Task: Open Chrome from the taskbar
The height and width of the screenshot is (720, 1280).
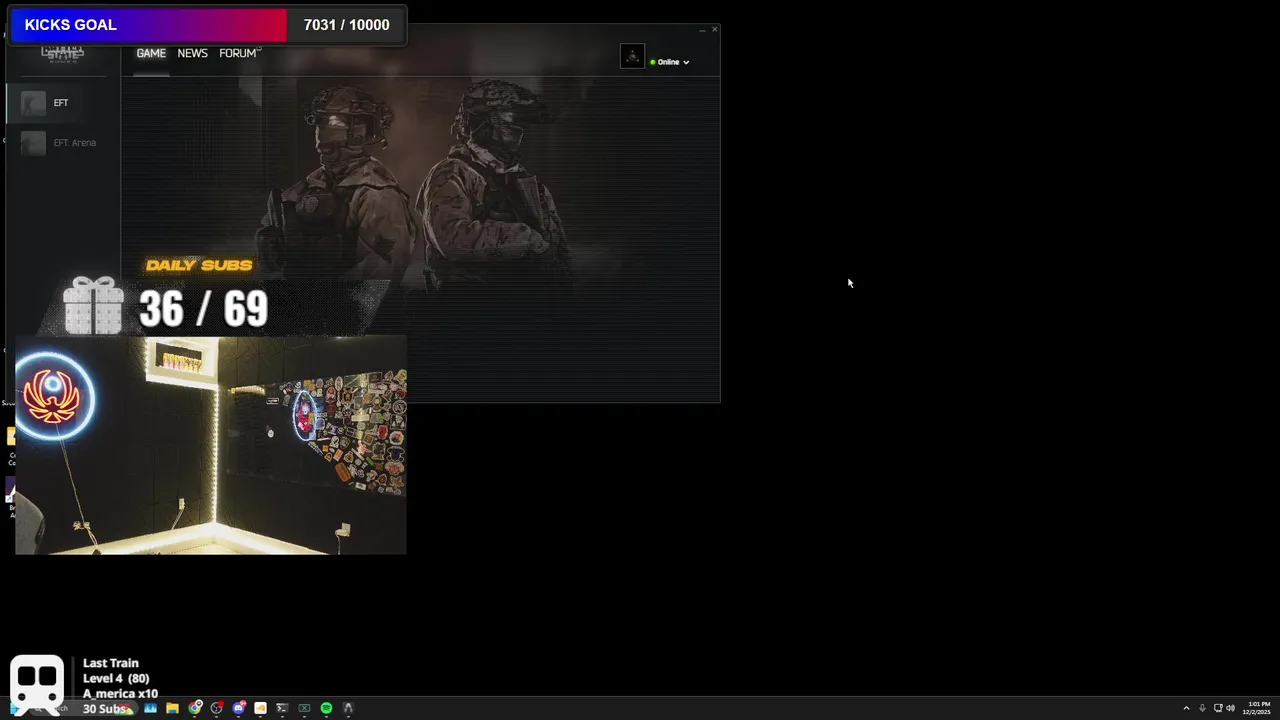Action: (x=195, y=708)
